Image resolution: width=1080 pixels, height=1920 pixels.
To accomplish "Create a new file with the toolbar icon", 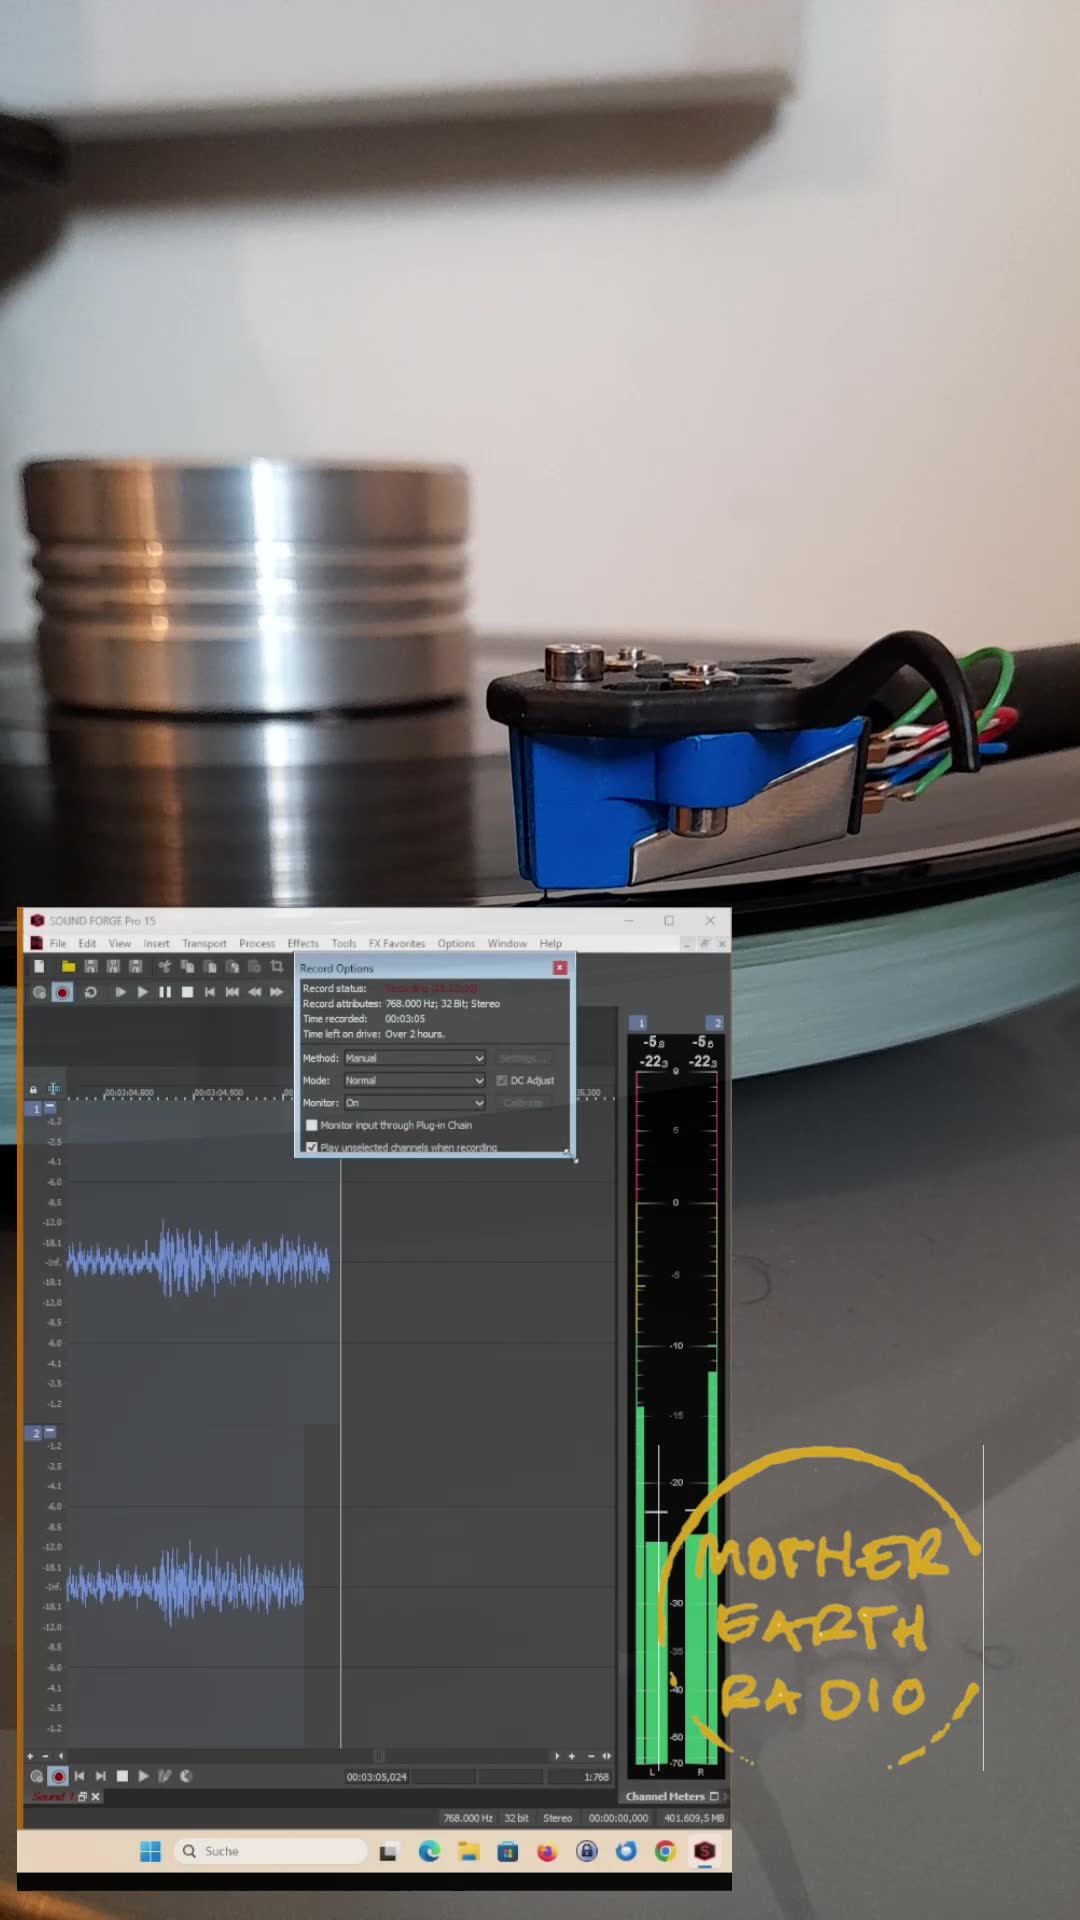I will (x=39, y=966).
